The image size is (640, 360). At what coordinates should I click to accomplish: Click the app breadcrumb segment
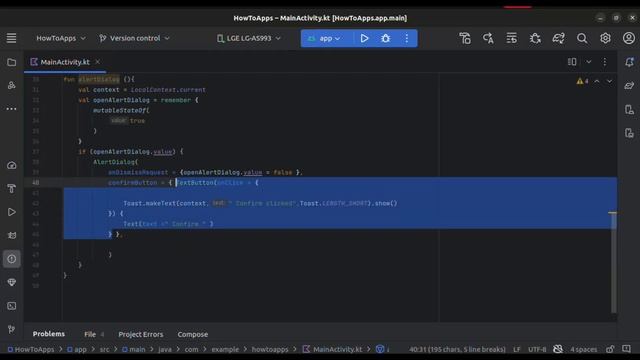77,349
